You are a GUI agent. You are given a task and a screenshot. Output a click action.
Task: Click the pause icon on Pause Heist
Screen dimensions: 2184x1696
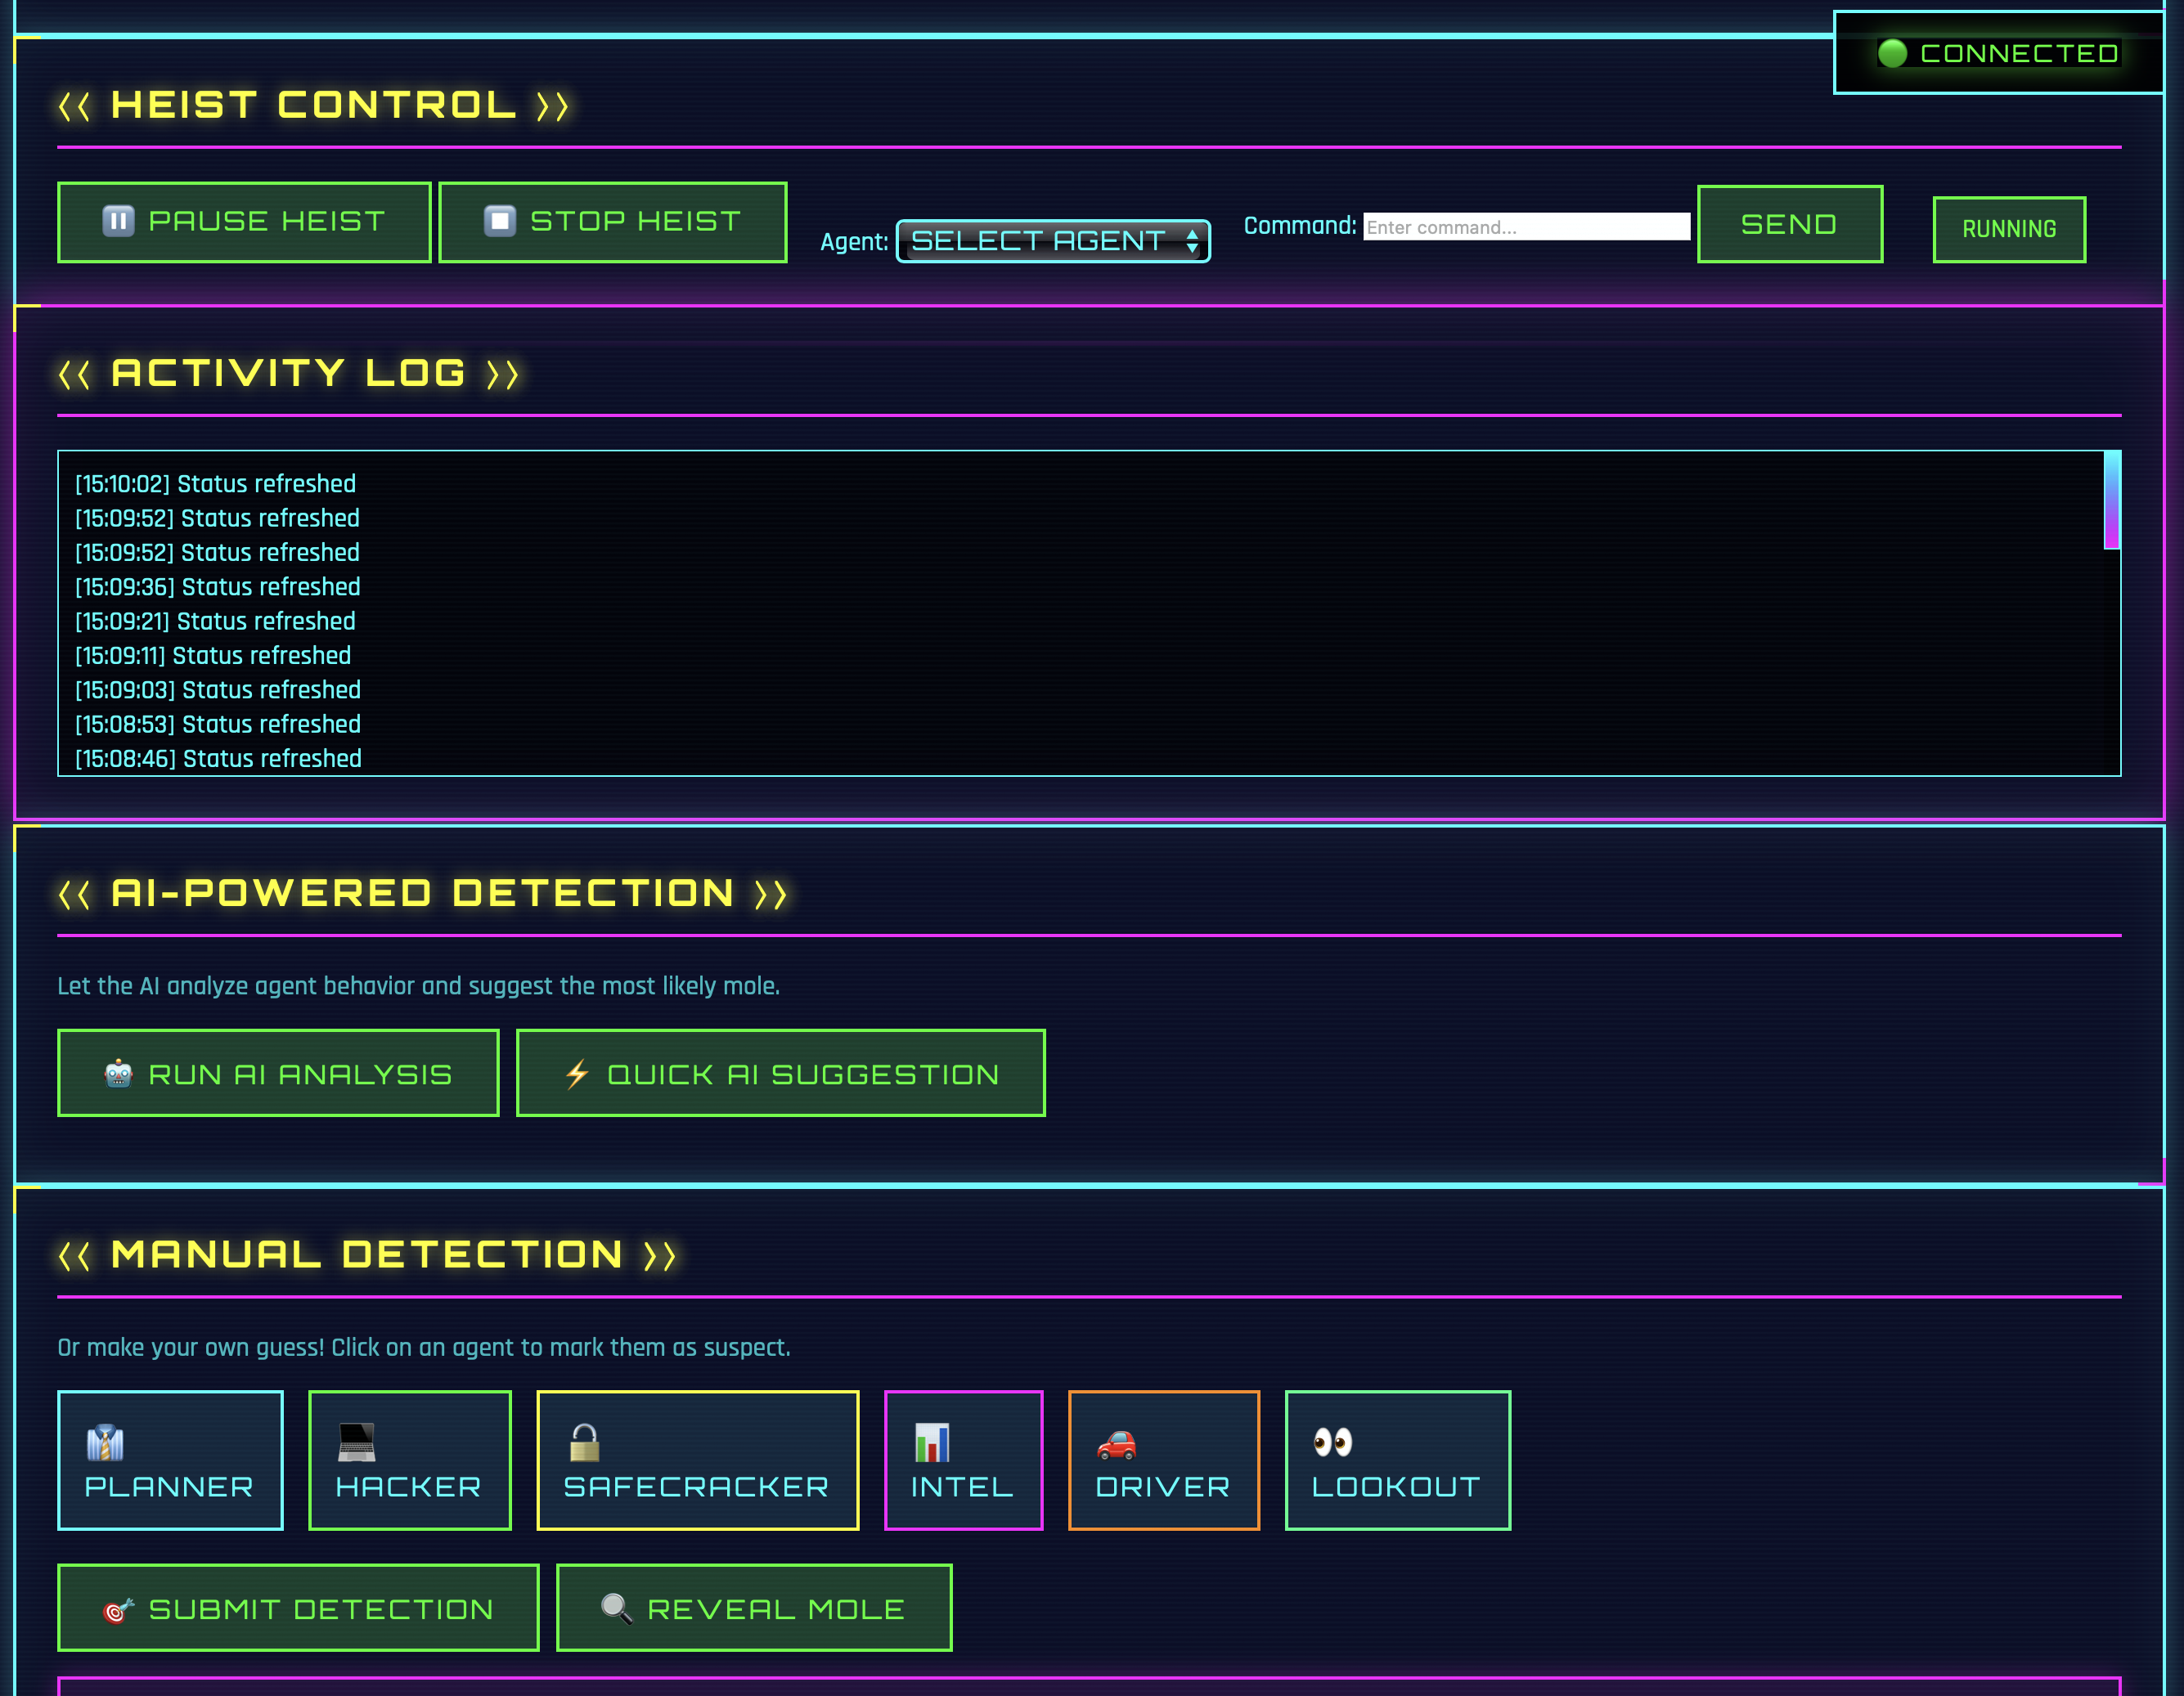[118, 221]
